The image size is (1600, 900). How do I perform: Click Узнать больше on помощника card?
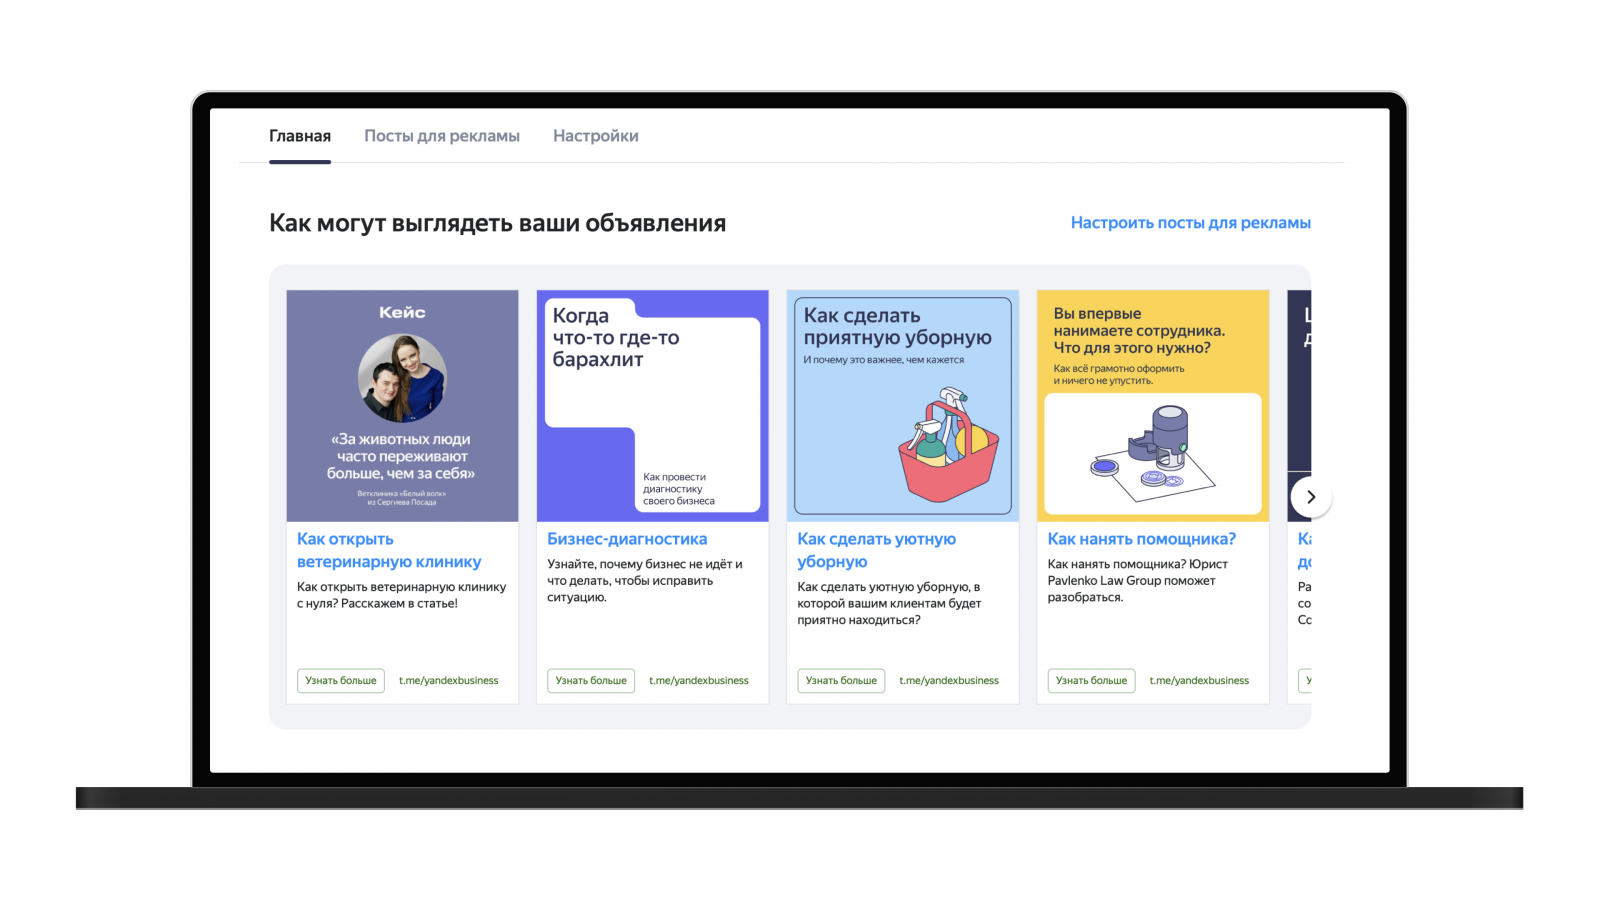pyautogui.click(x=1091, y=681)
